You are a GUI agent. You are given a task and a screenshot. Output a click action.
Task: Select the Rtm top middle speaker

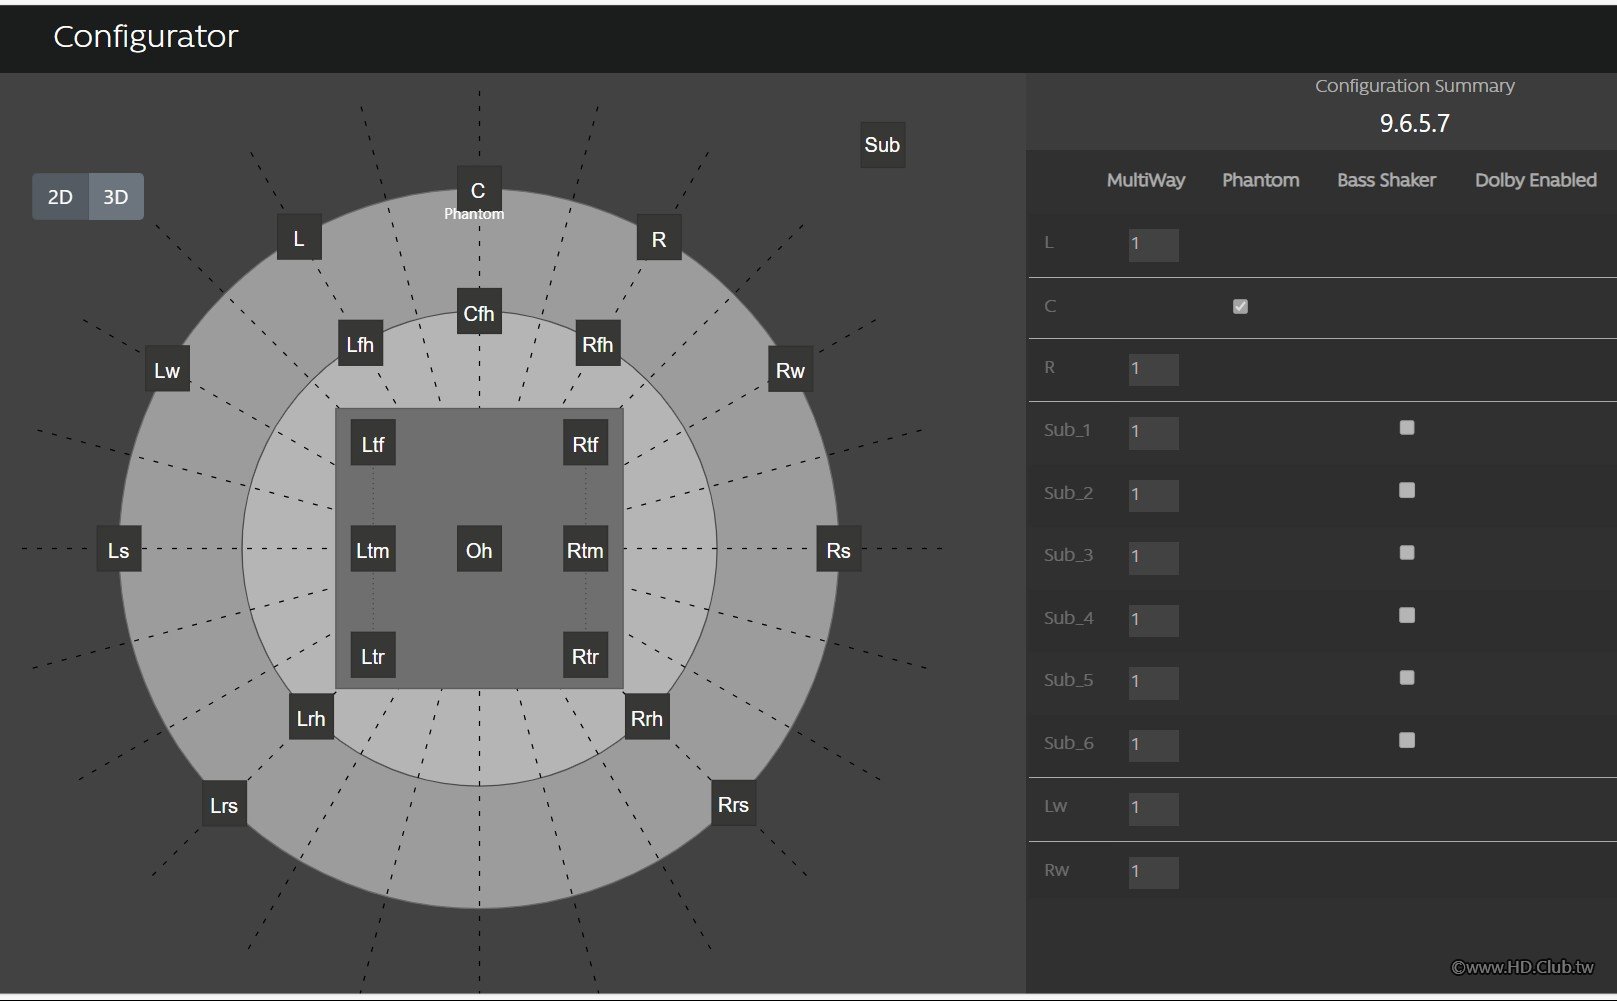click(585, 550)
